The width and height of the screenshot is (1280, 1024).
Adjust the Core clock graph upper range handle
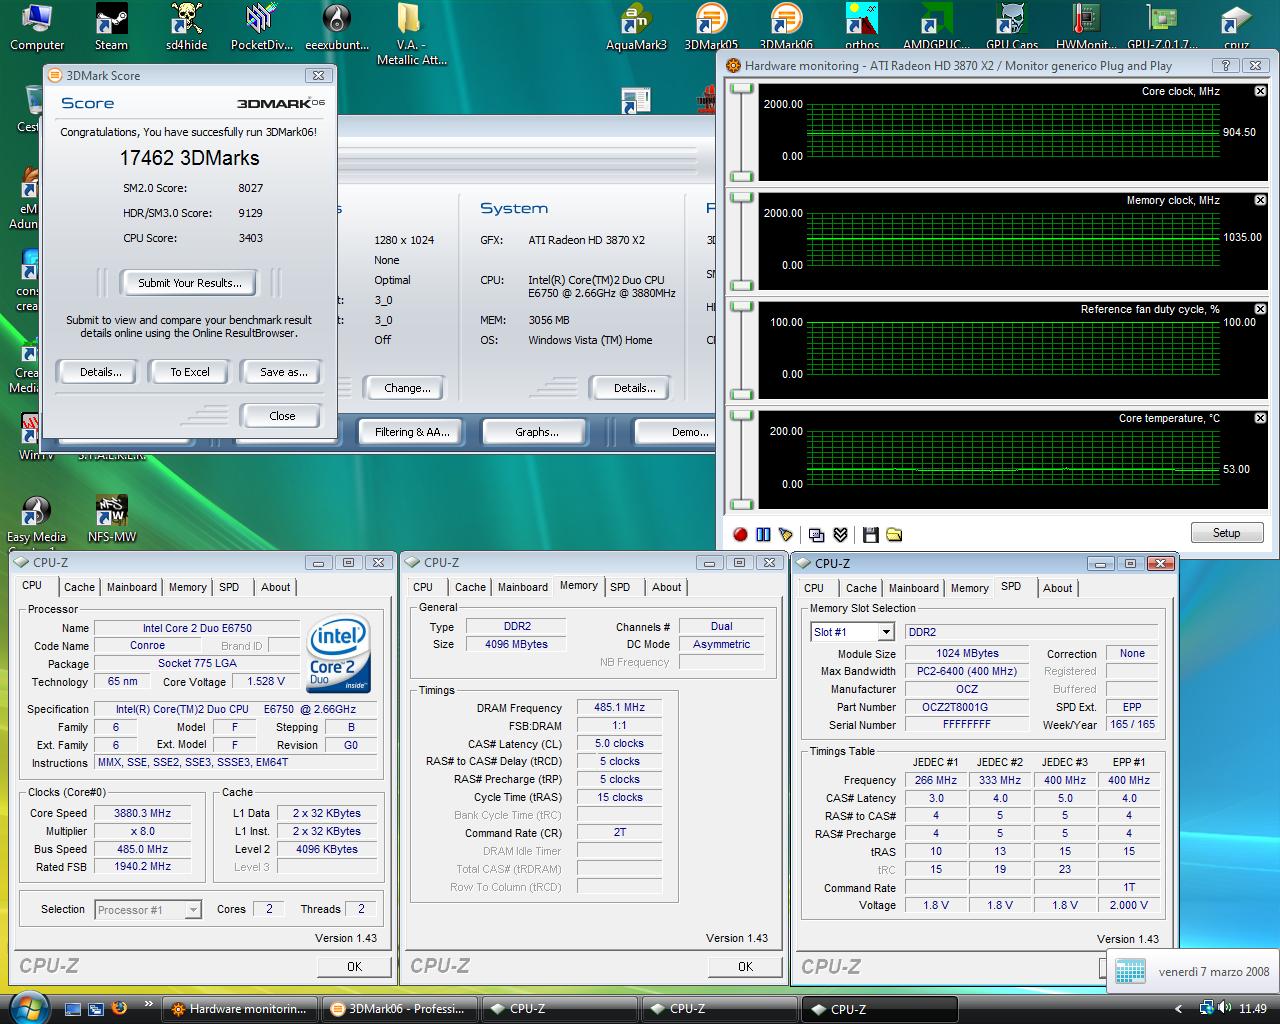point(741,90)
